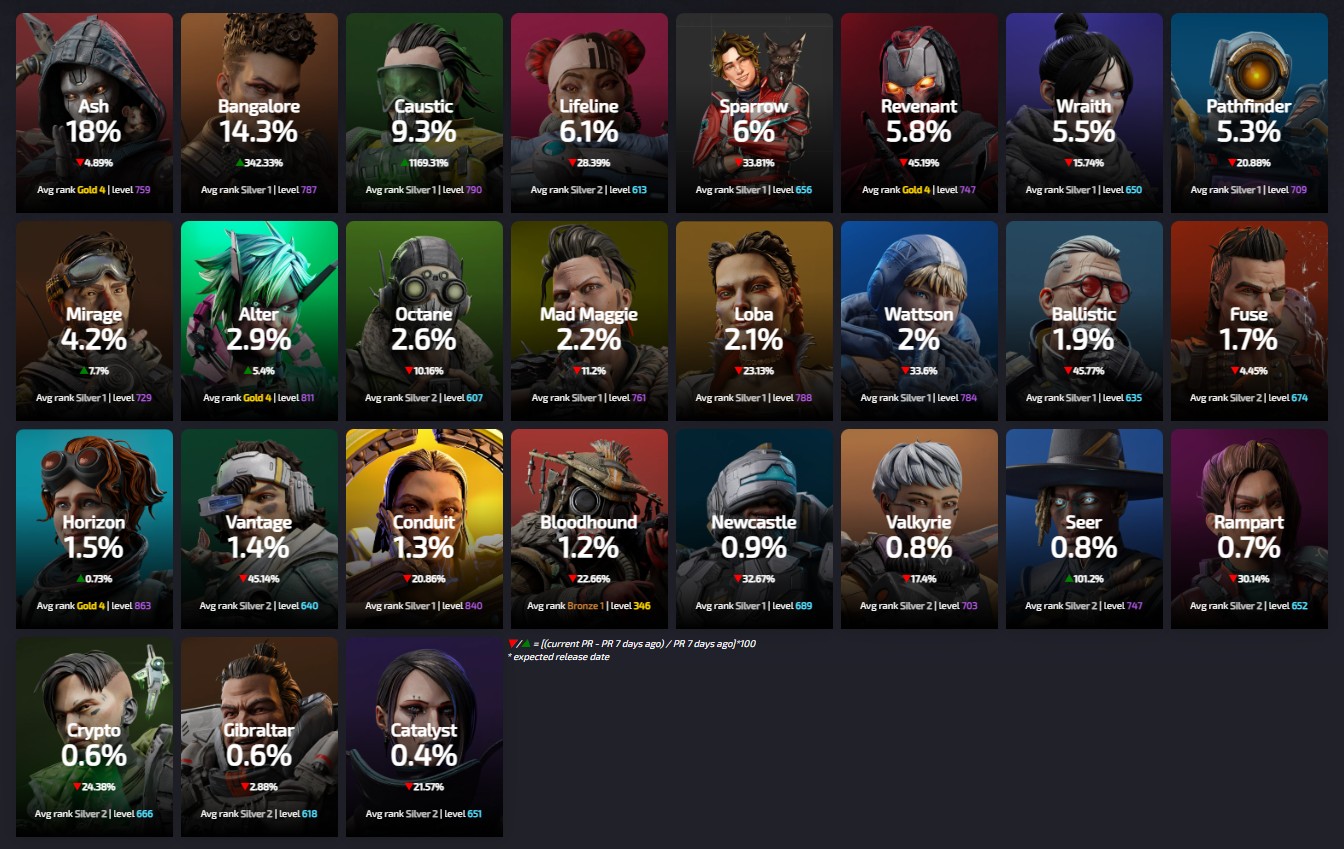The height and width of the screenshot is (849, 1344).
Task: Click the Caustic portrait card
Action: click(424, 113)
